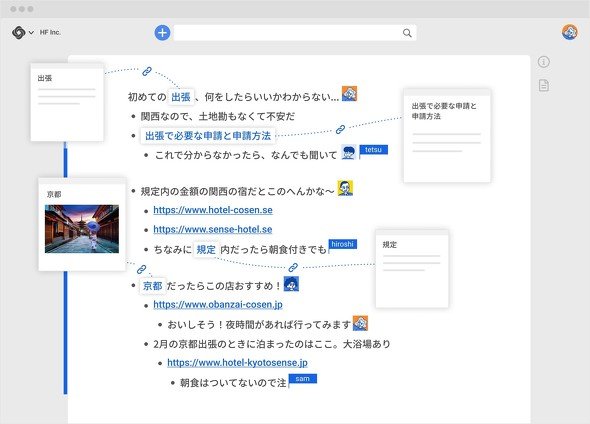Click avatar after この店おすすめ！
The image size is (590, 424).
291,284
